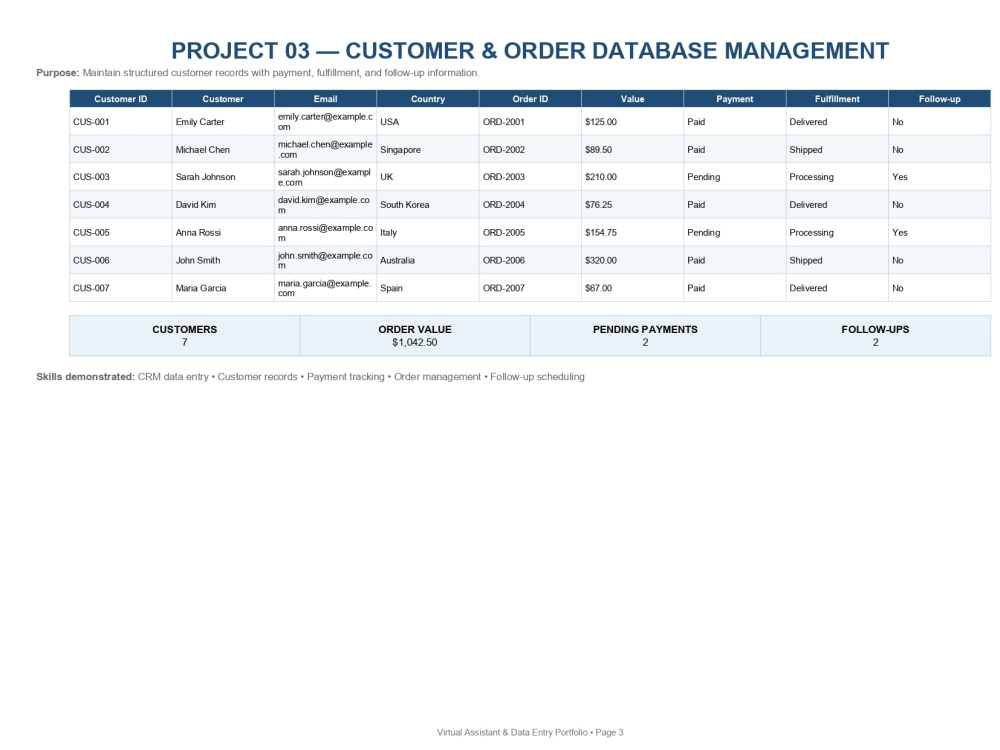
Task: Select customer name John Smith
Action: pyautogui.click(x=198, y=260)
